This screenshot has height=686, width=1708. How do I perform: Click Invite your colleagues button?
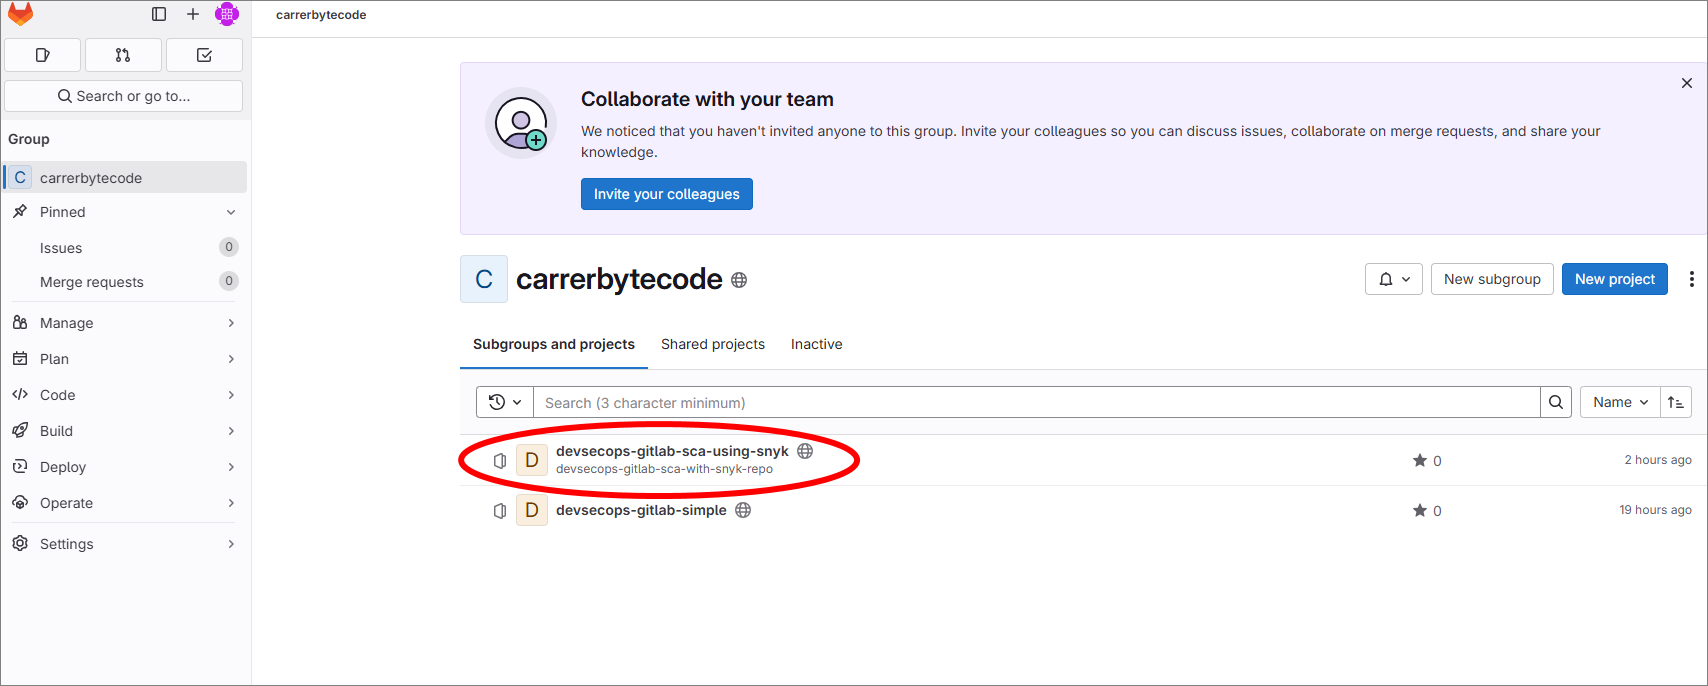pyautogui.click(x=667, y=194)
